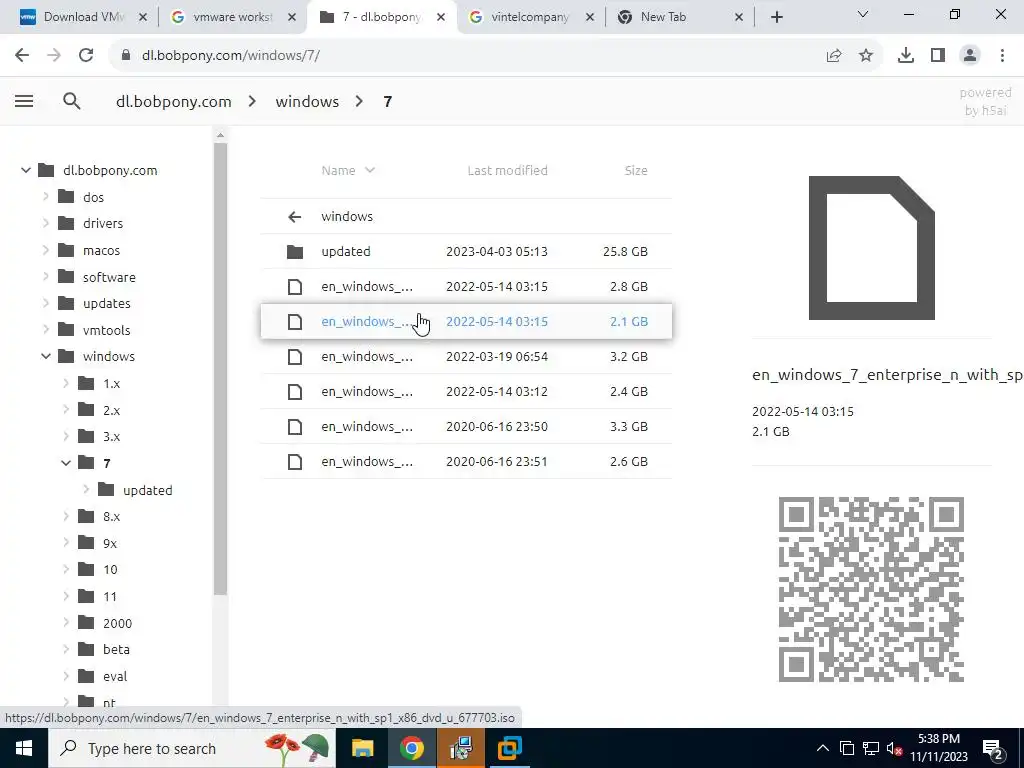
Task: Open Chrome profile avatar
Action: (970, 56)
